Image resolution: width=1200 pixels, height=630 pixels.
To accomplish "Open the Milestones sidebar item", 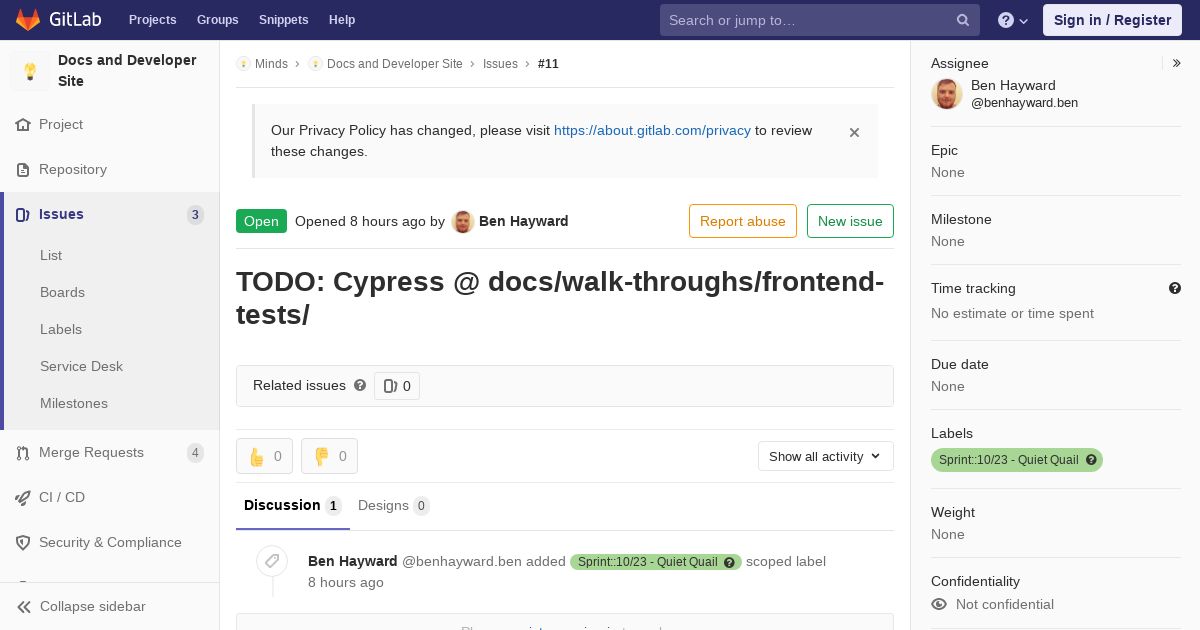I will (x=74, y=403).
